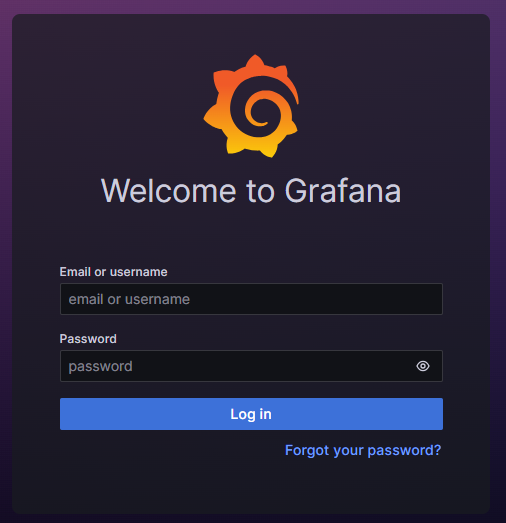Focus the Email or username input field
The image size is (506, 523).
coord(251,299)
